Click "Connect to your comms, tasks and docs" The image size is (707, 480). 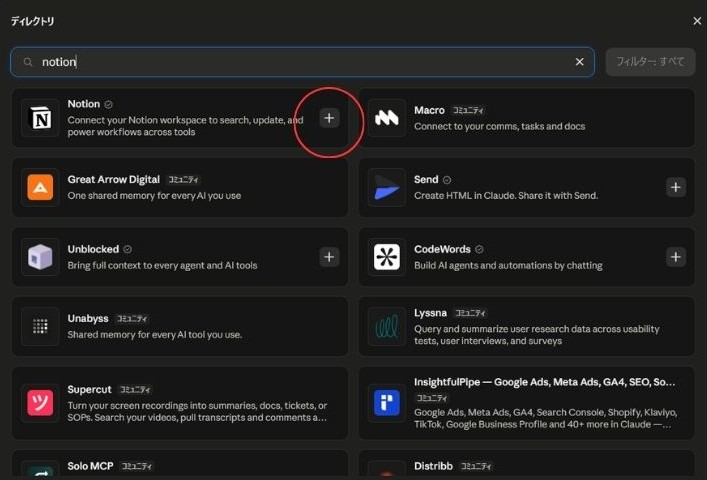click(x=500, y=127)
